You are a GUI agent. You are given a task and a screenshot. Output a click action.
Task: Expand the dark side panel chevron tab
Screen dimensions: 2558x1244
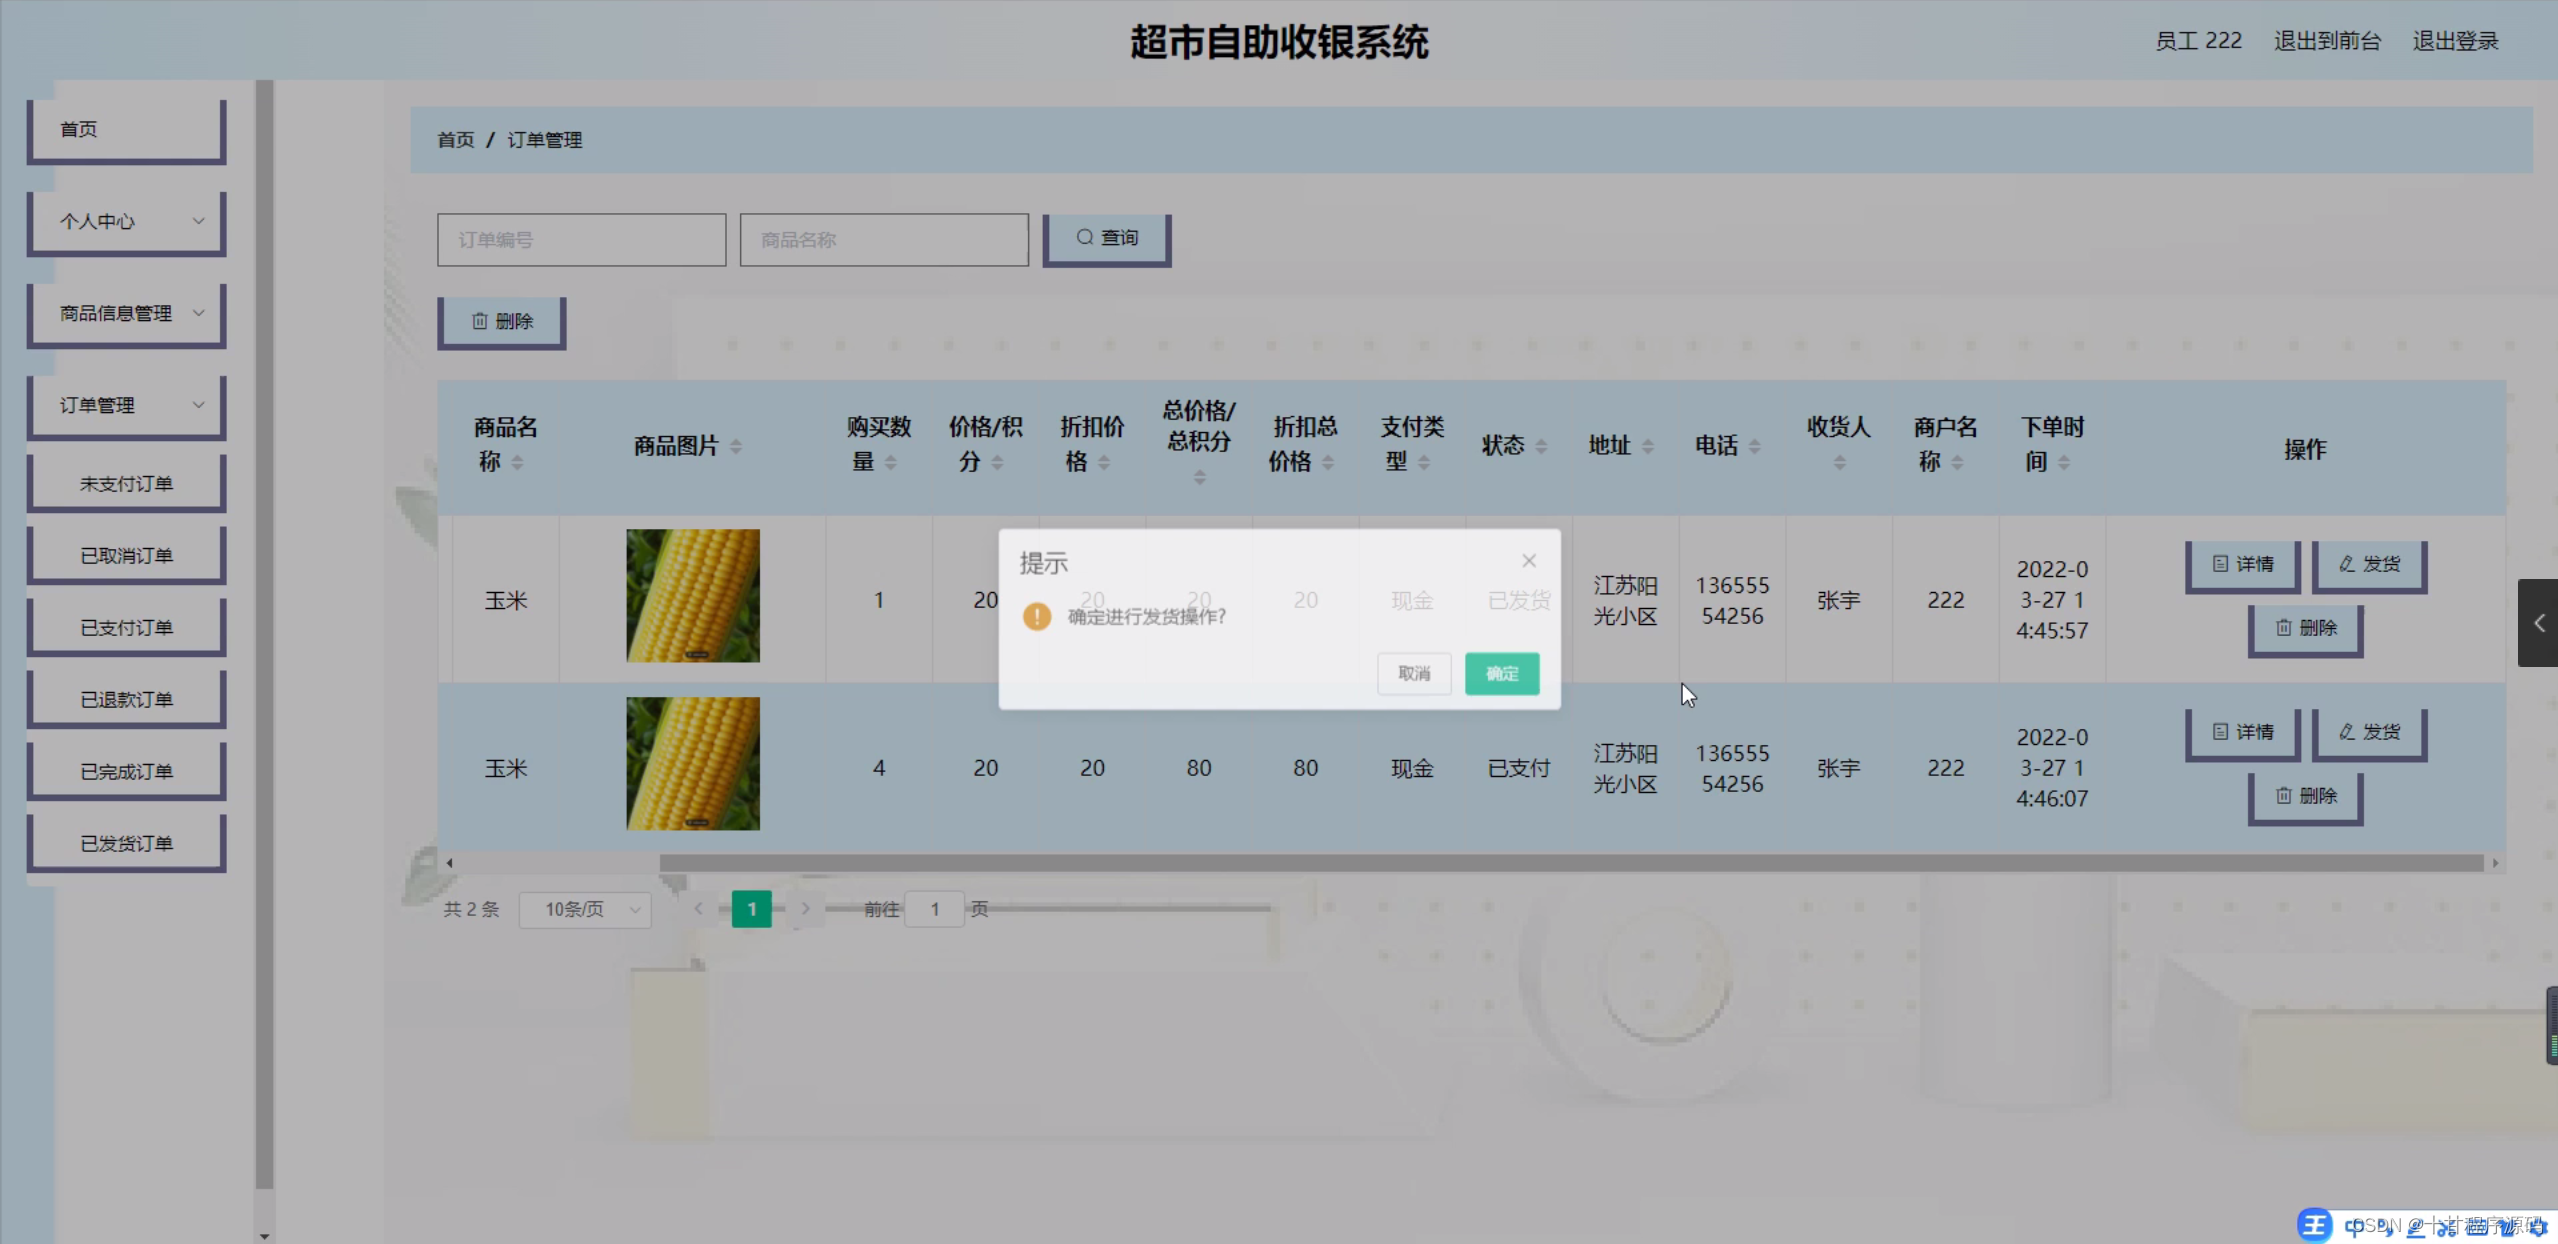[x=2538, y=623]
